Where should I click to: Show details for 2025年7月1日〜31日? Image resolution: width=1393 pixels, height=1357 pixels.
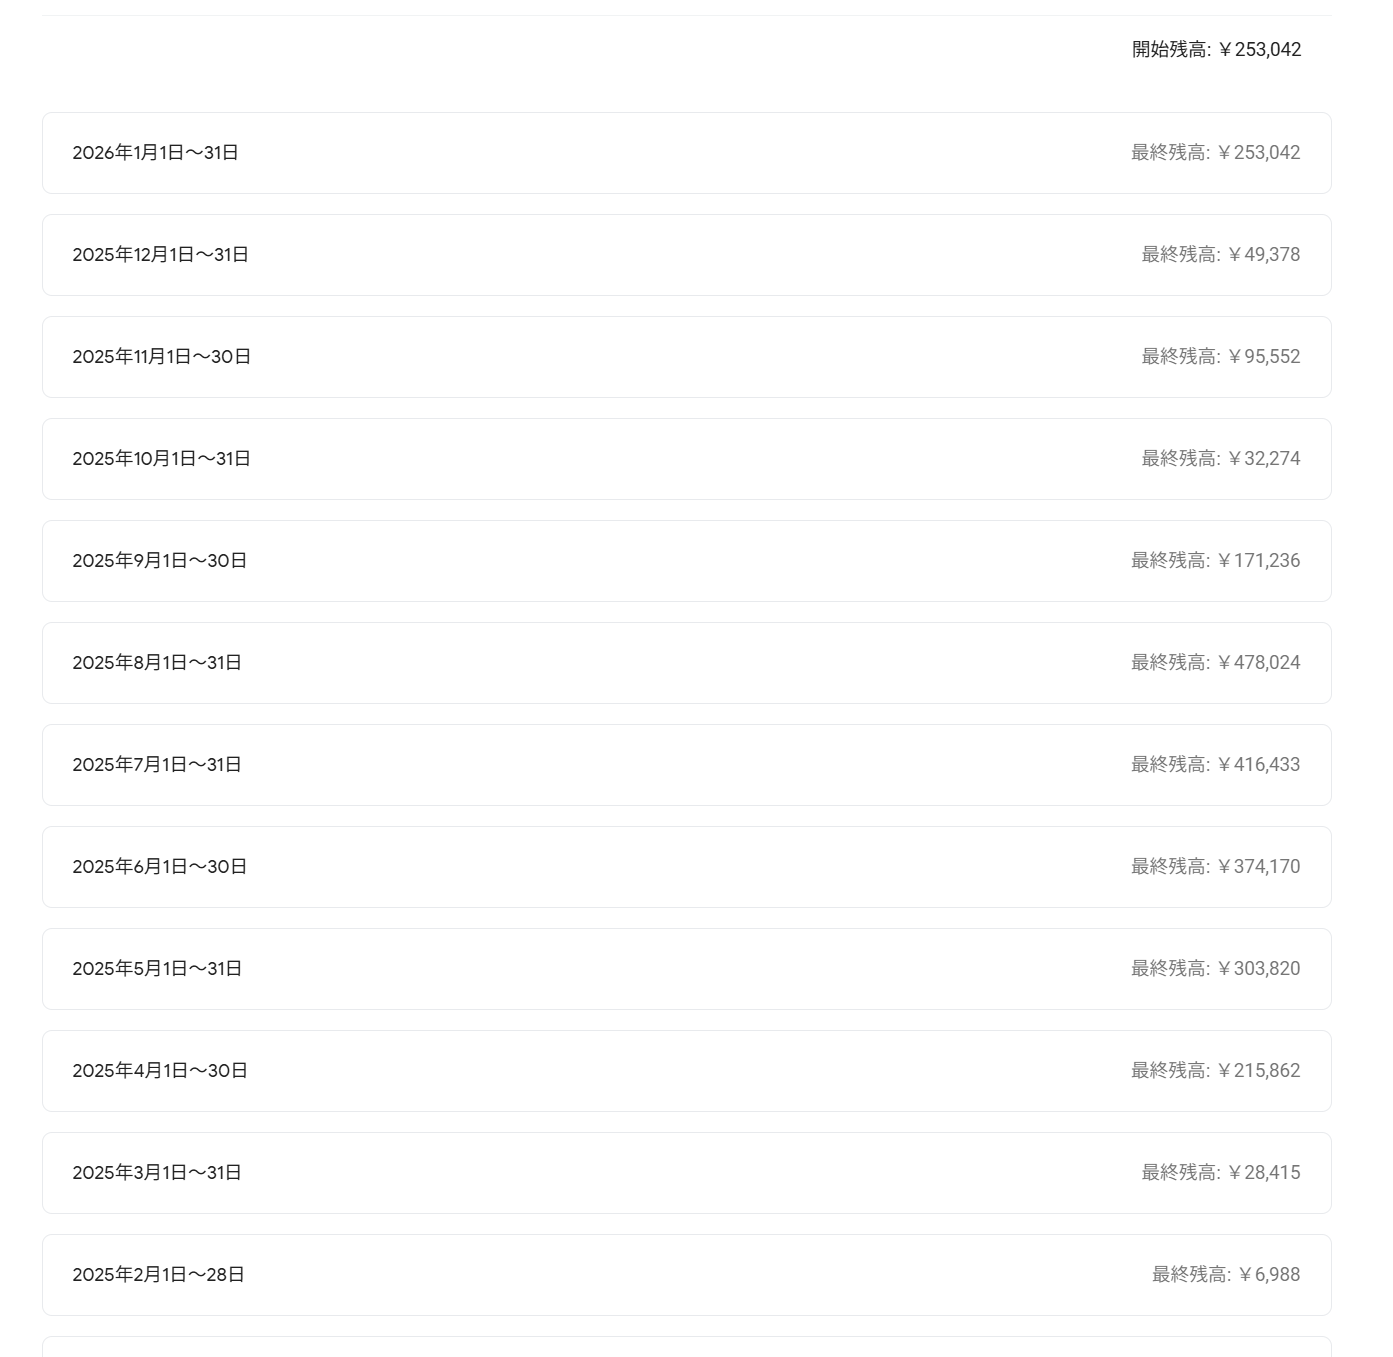(157, 765)
